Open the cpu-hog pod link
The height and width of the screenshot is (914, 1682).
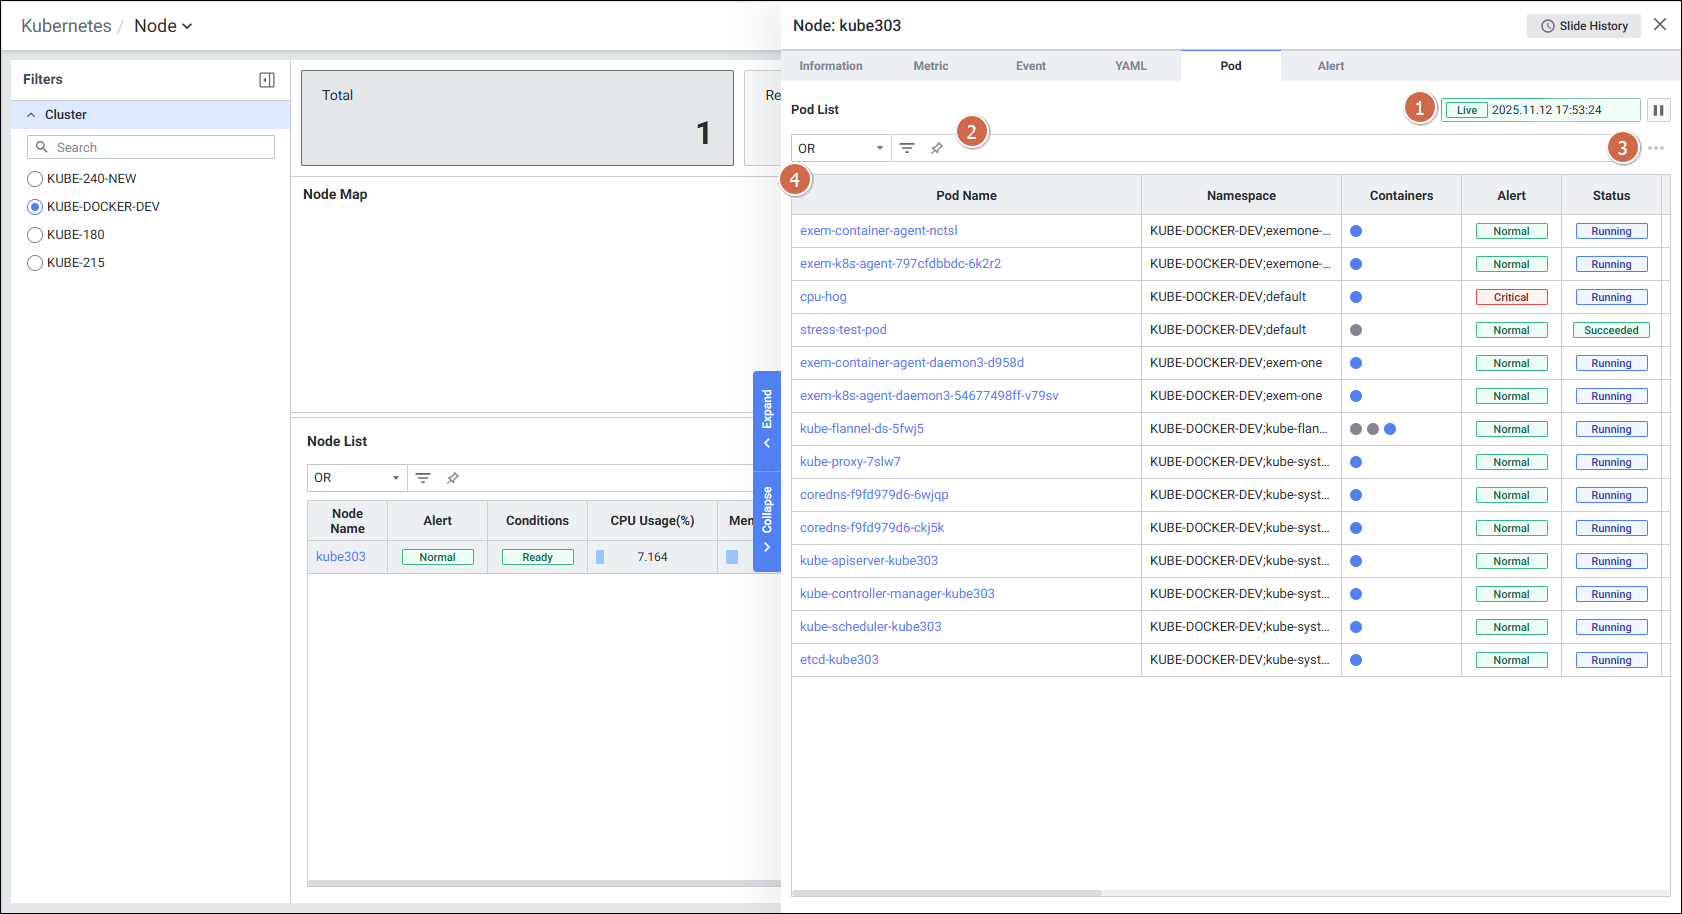823,297
